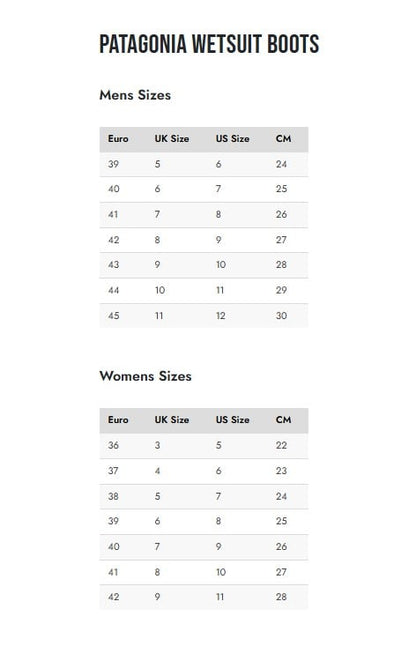
Task: Click the mens Euro 45 cell
Action: (114, 316)
